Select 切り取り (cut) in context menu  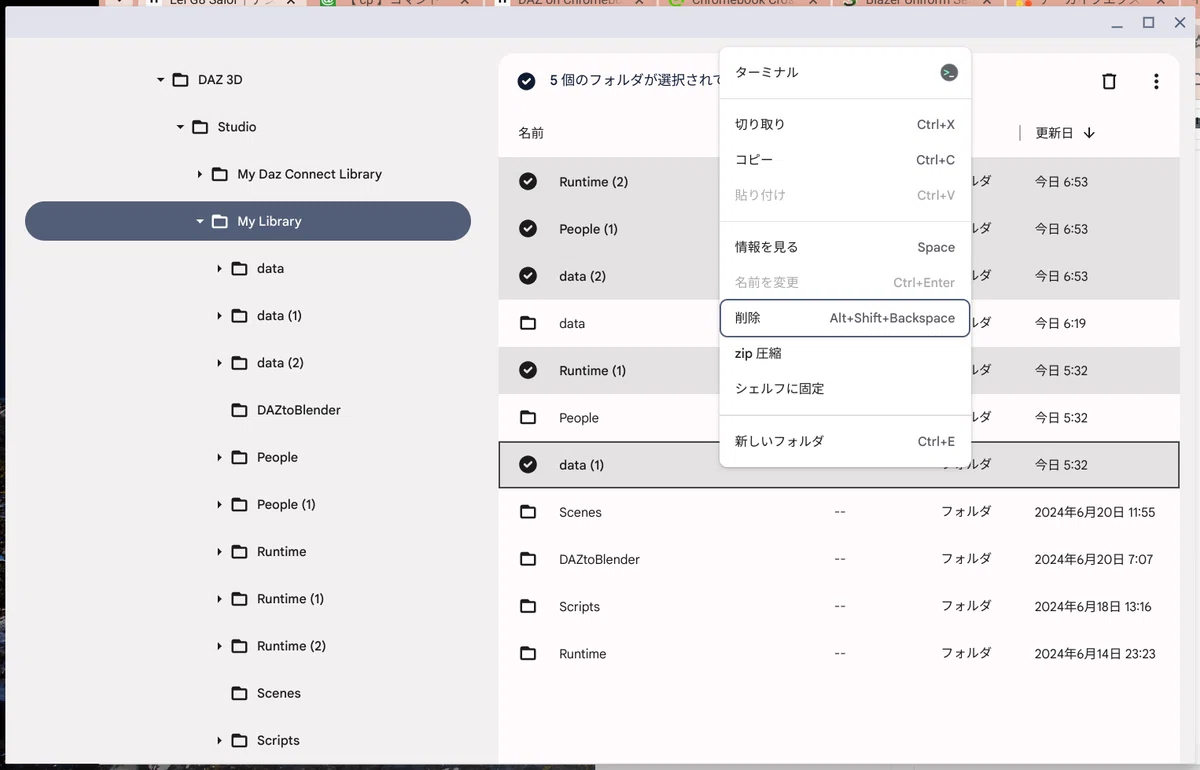(845, 125)
